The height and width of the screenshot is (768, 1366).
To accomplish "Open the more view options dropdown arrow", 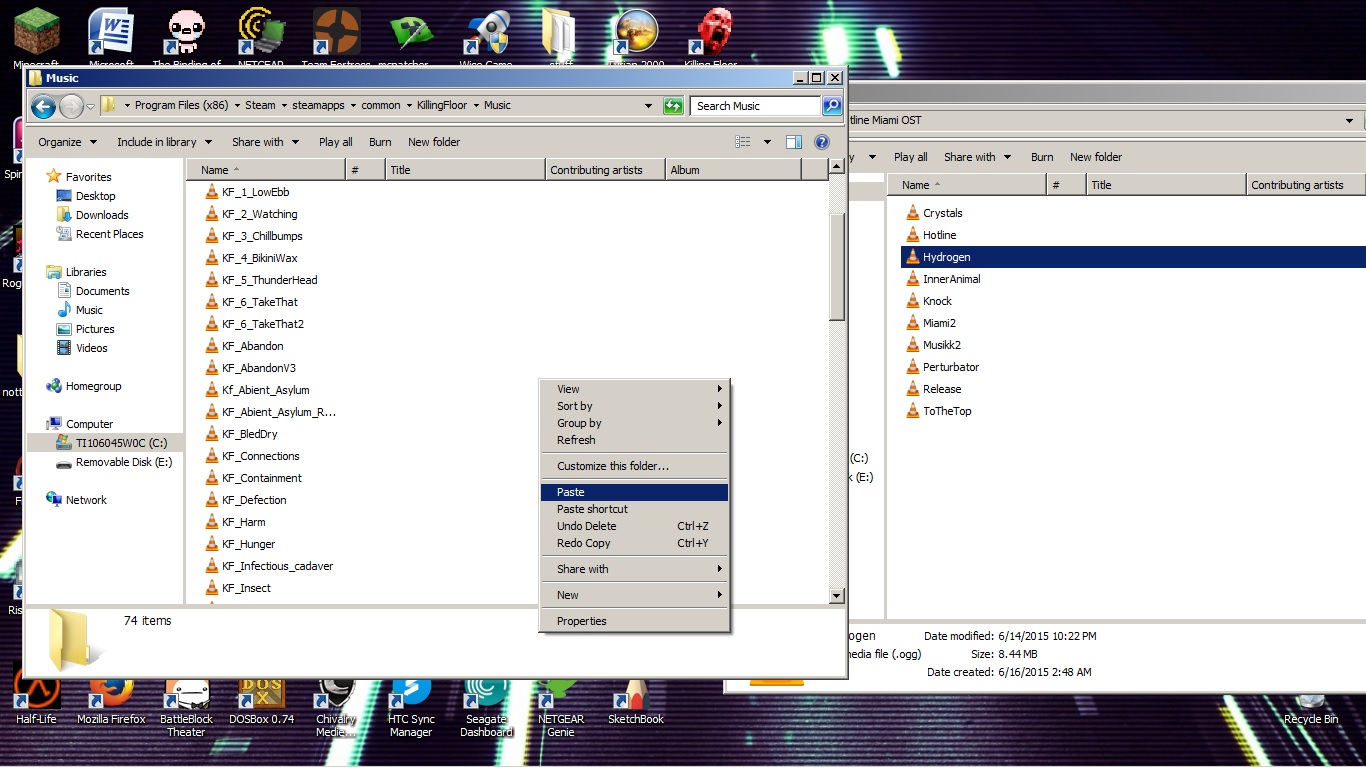I will pyautogui.click(x=768, y=142).
